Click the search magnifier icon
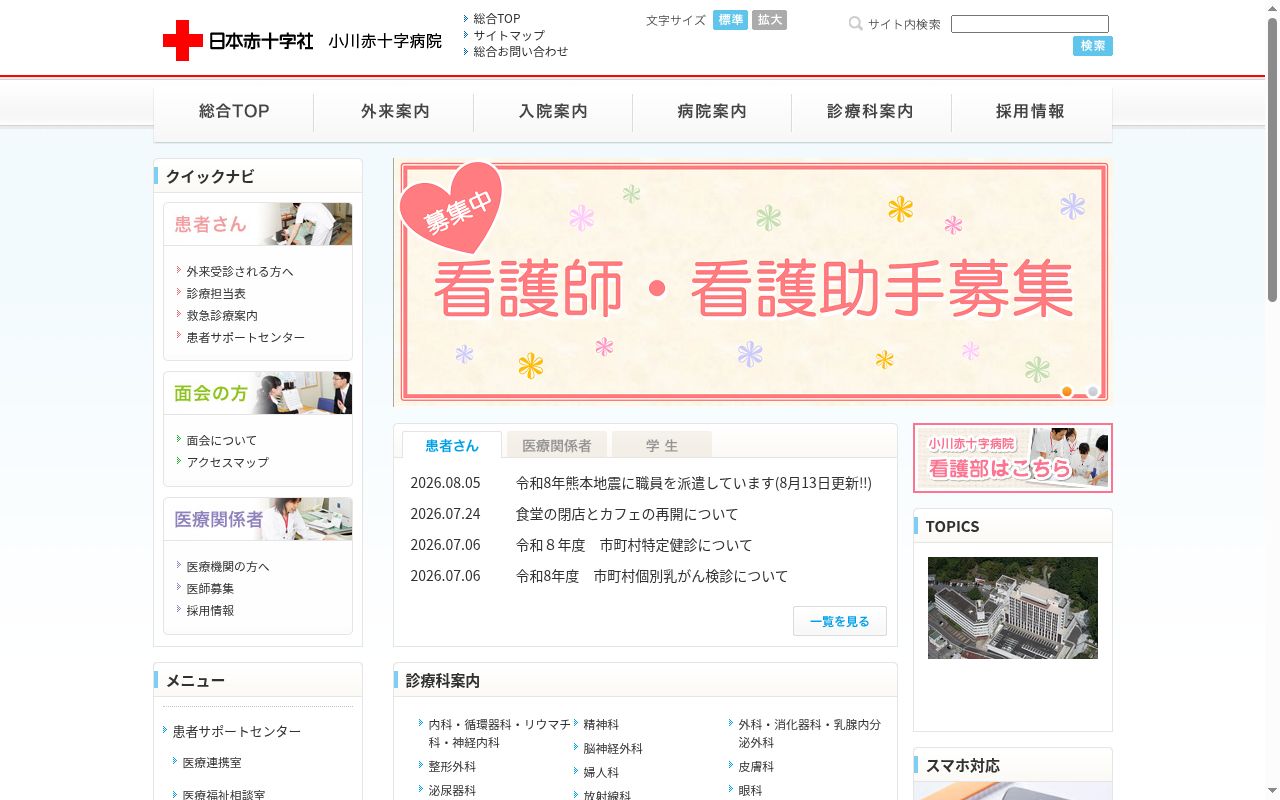This screenshot has width=1280, height=800. 855,24
